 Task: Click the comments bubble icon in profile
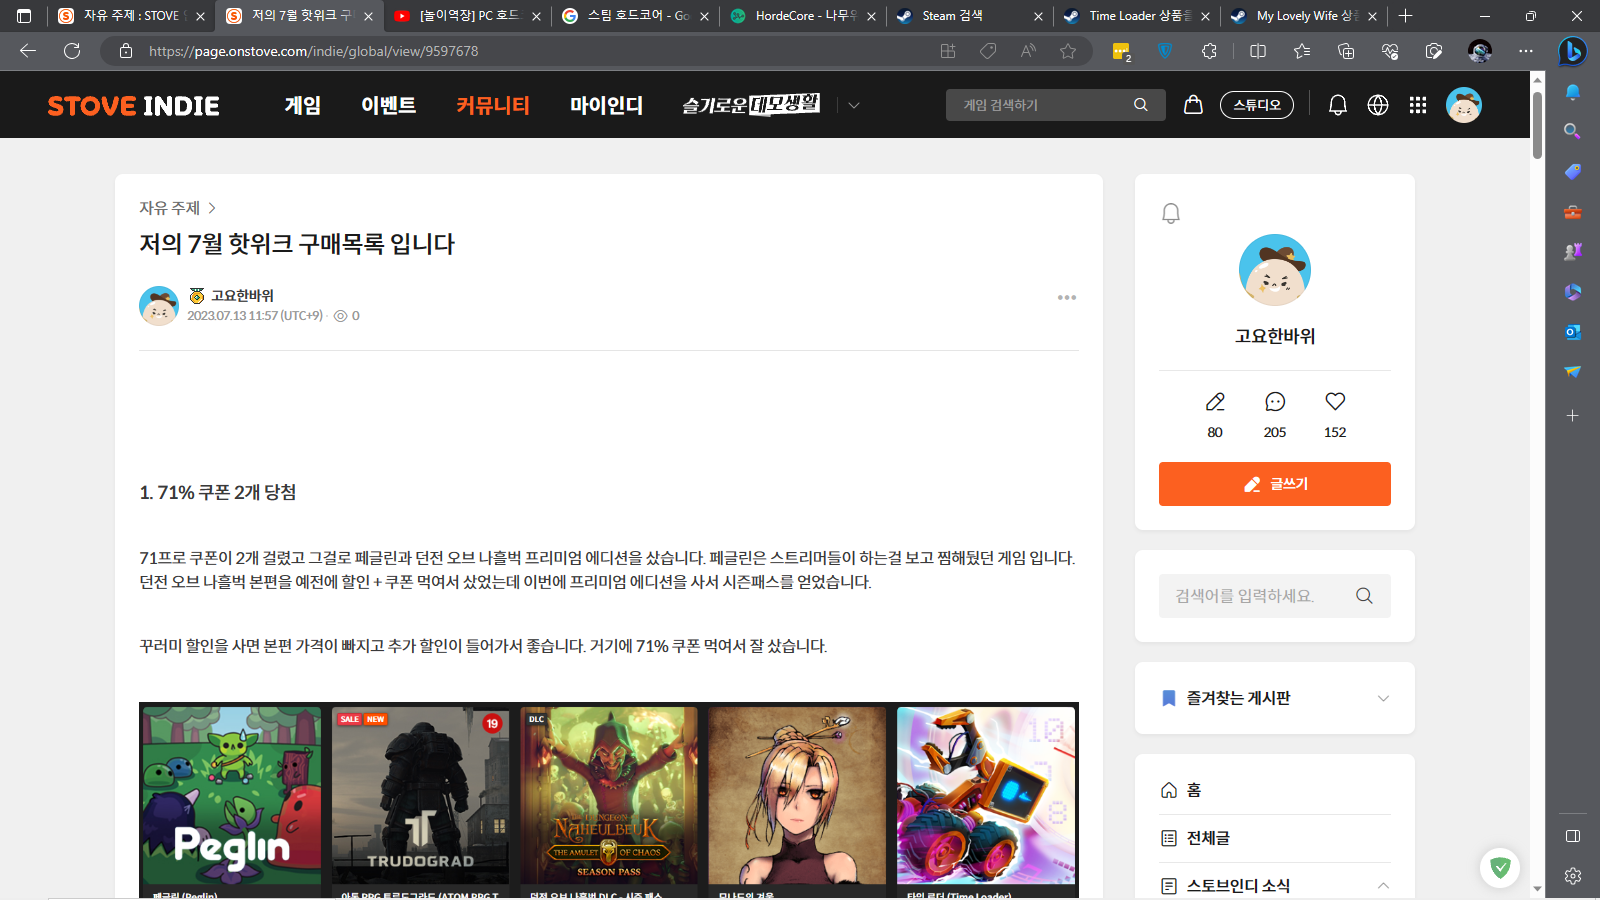(x=1275, y=402)
